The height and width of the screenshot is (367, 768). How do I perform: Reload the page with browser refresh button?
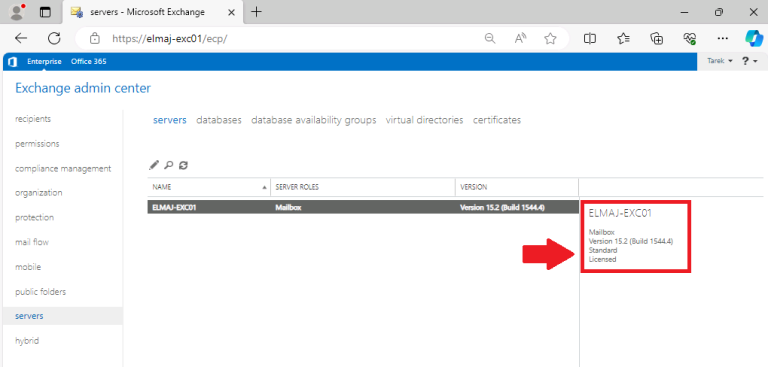click(x=54, y=38)
